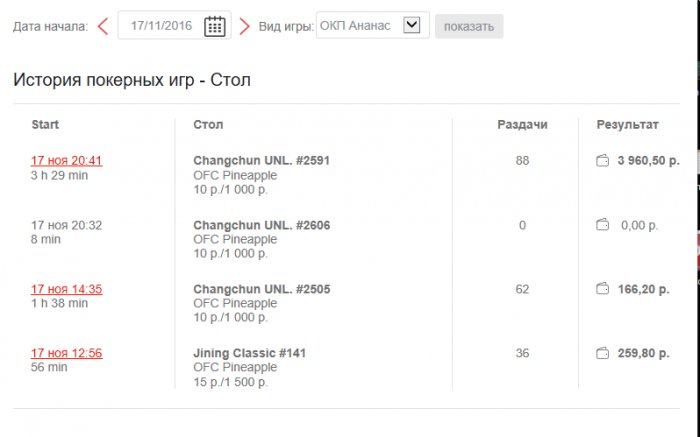Open the calendar date picker icon

coord(214,26)
